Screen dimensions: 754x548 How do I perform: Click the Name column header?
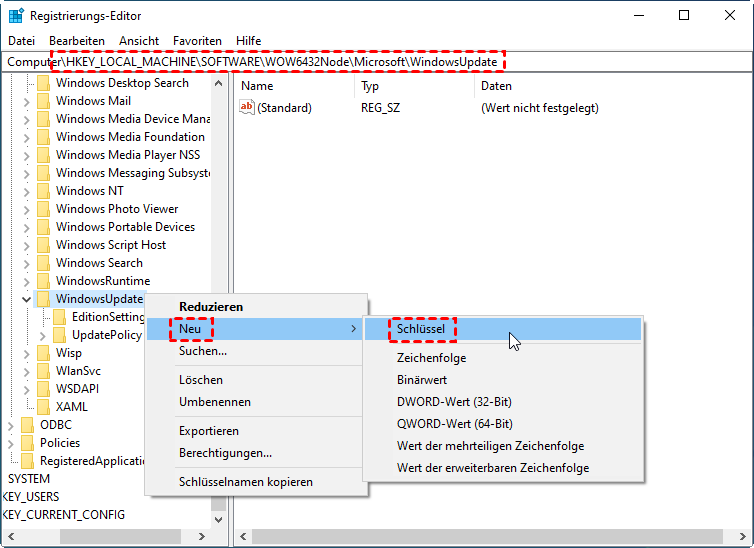295,86
